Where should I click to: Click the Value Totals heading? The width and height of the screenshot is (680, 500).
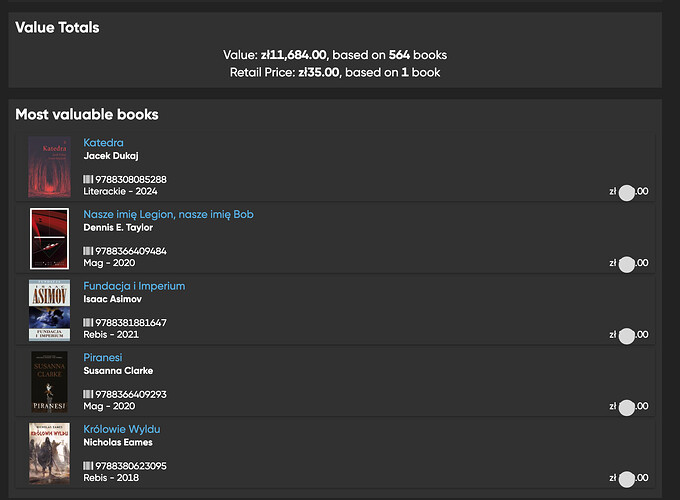pos(57,28)
